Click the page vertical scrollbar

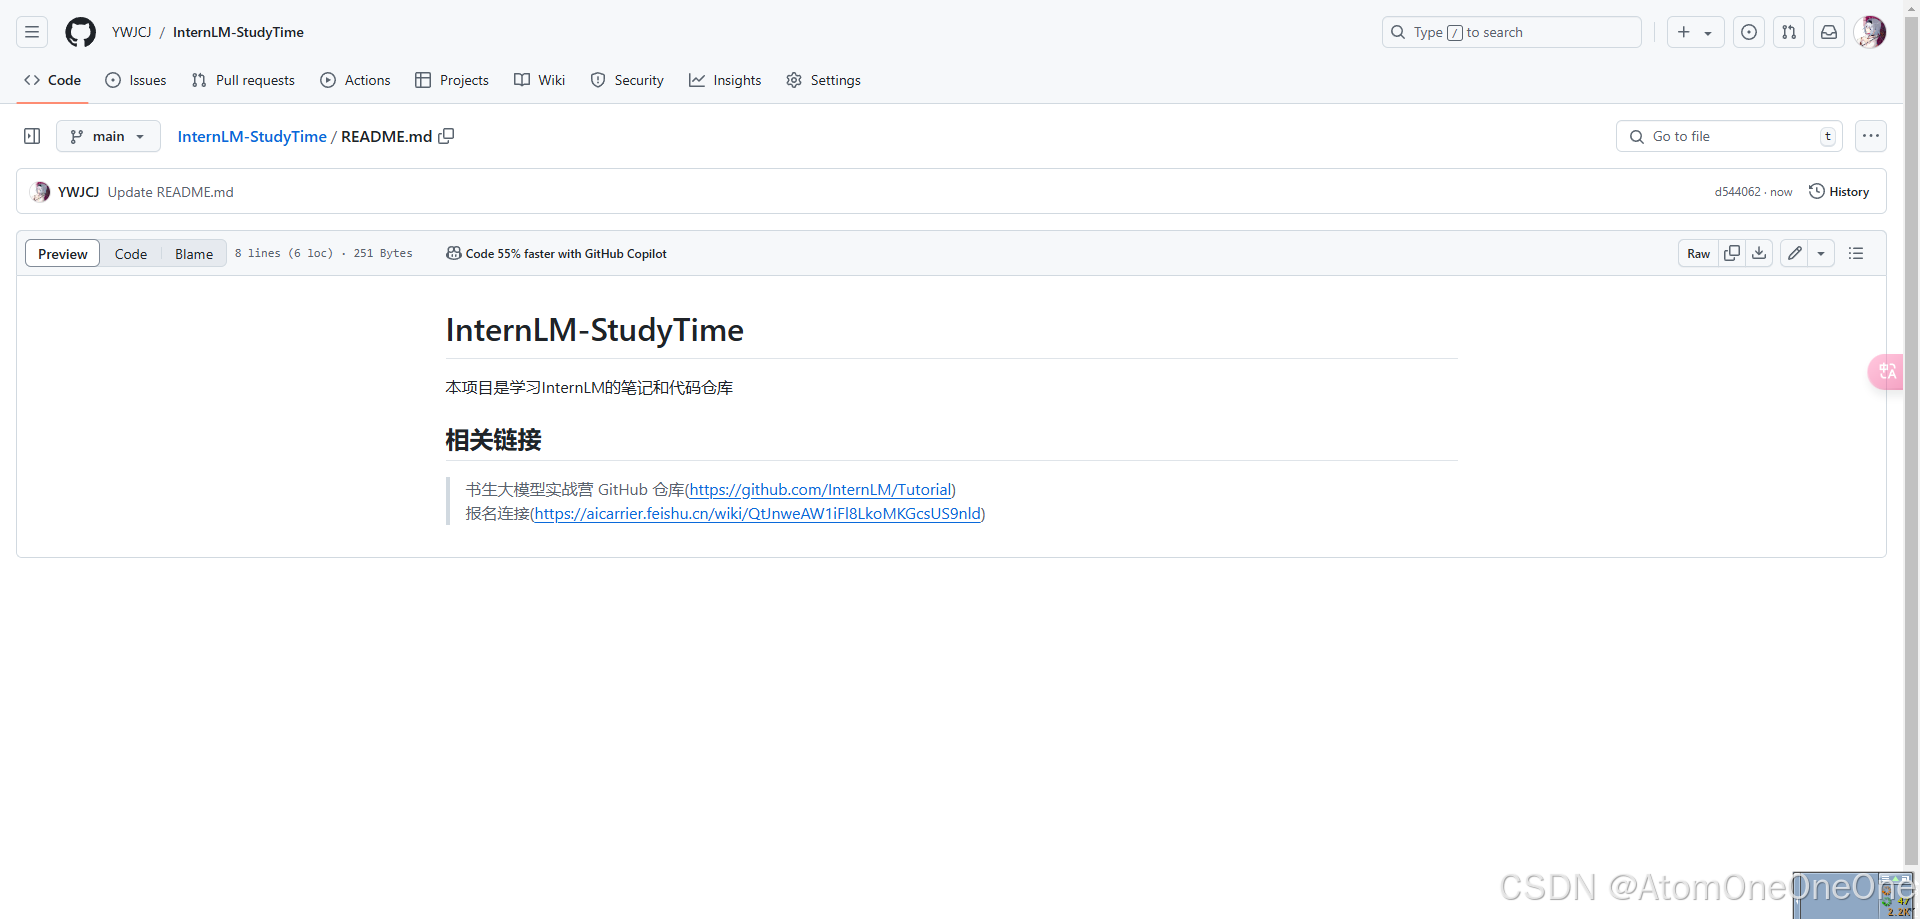[x=1911, y=440]
